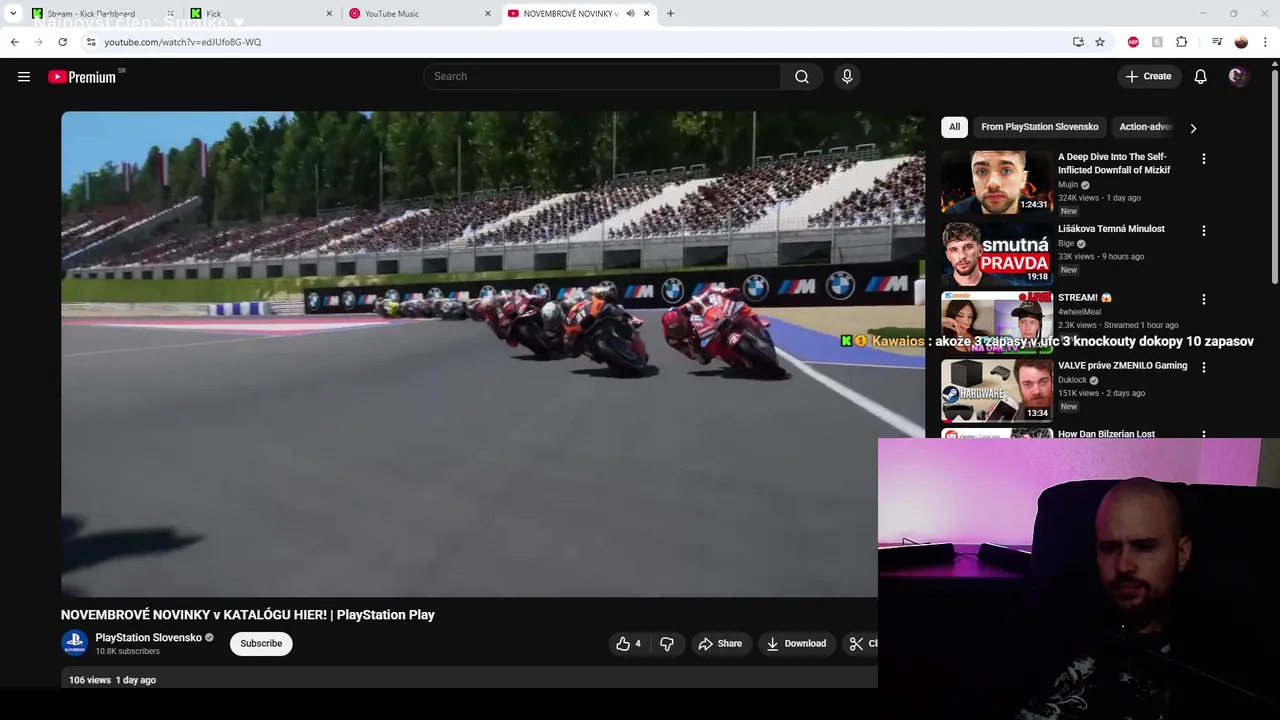
Task: Mute the NOVEMBROVÉ NOVINKY tab audio
Action: pos(630,14)
